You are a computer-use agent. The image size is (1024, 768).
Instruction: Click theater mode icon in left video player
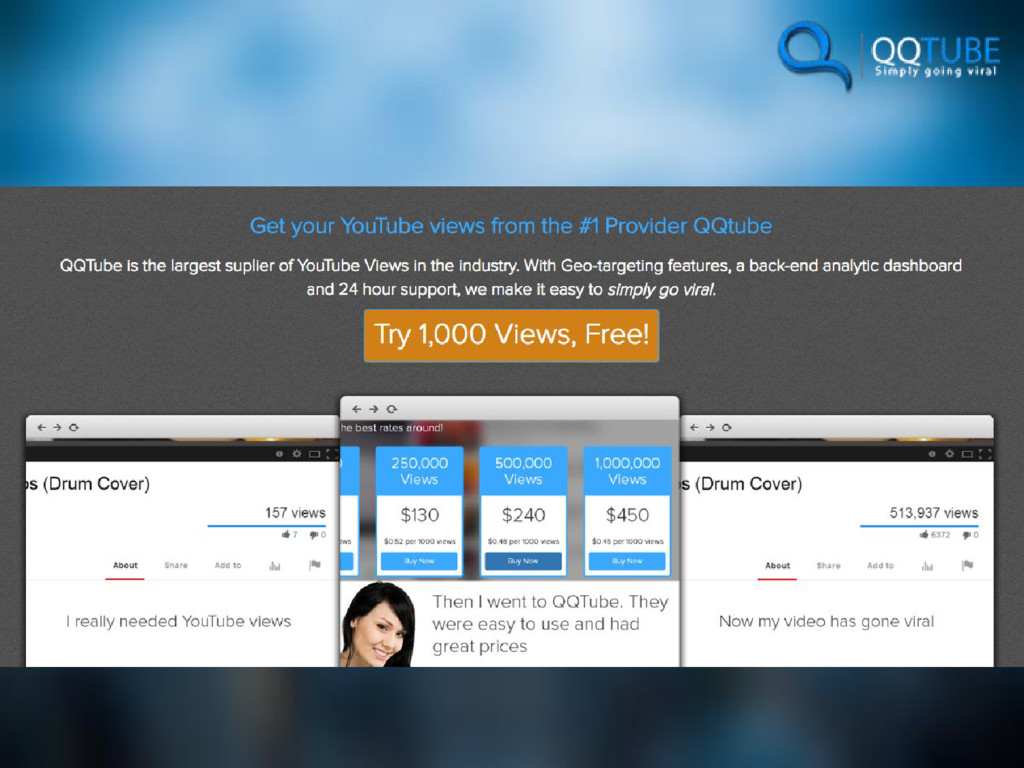[314, 453]
